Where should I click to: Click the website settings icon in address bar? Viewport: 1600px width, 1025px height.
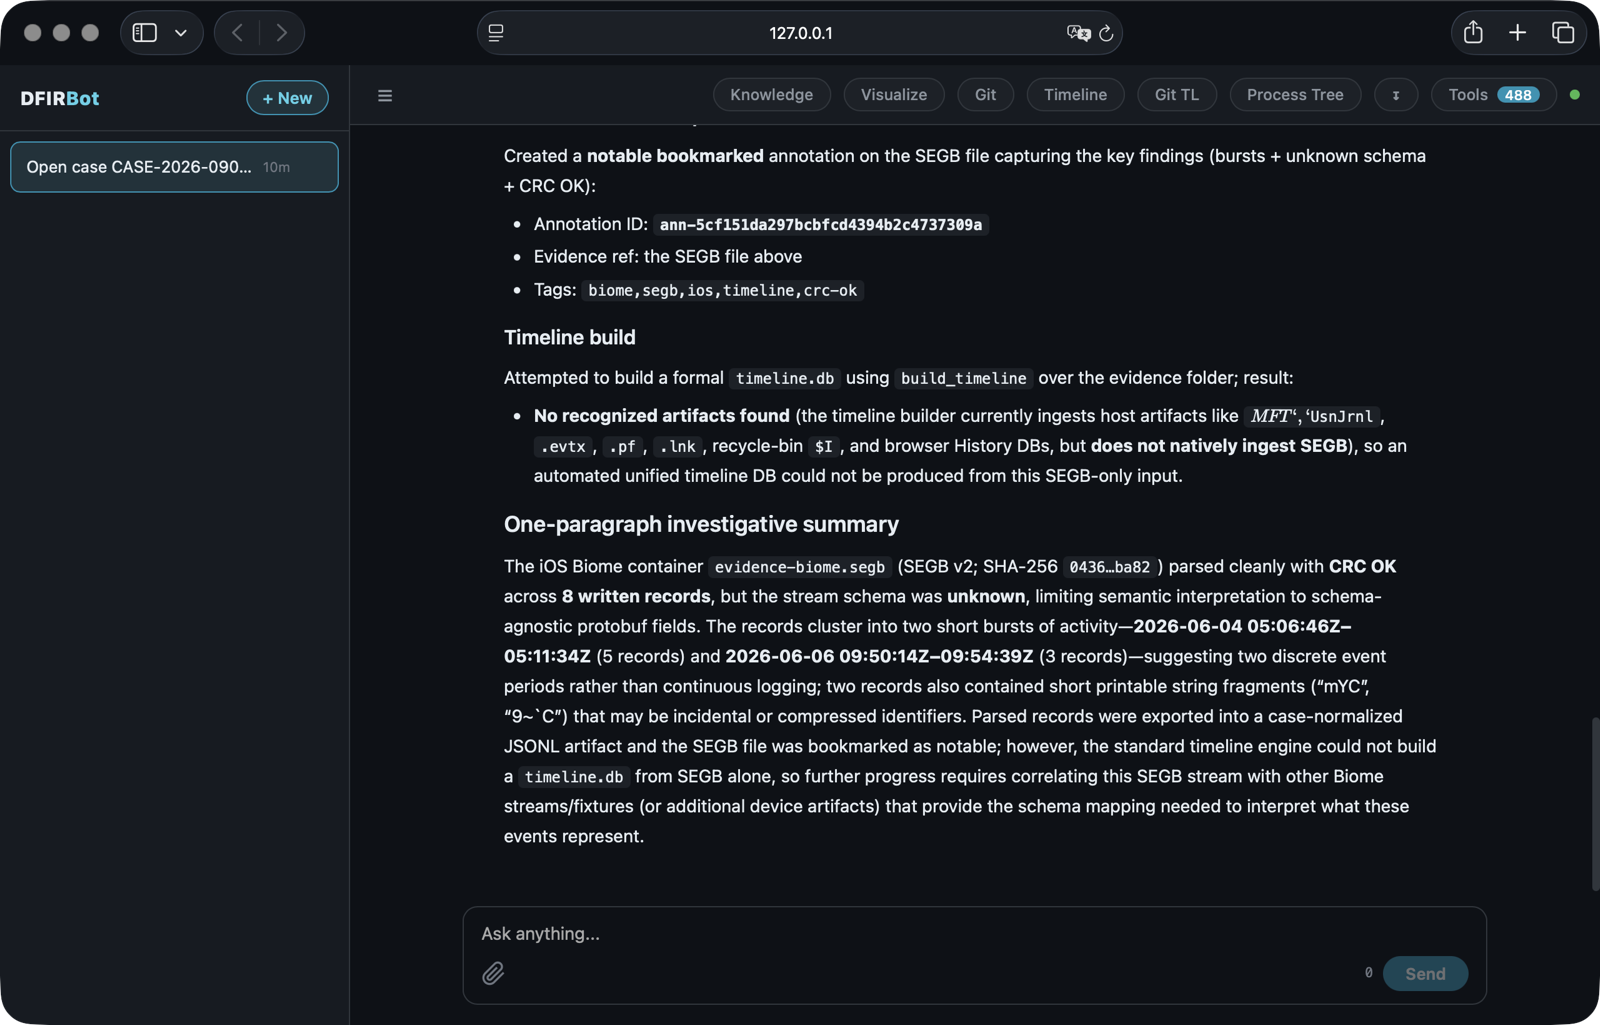pos(496,33)
